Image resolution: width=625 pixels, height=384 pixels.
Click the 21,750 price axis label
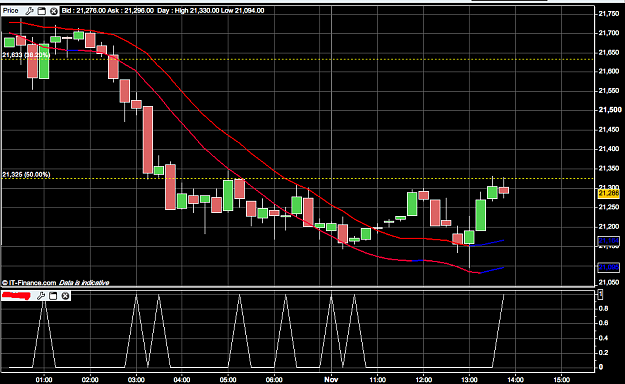coord(609,14)
